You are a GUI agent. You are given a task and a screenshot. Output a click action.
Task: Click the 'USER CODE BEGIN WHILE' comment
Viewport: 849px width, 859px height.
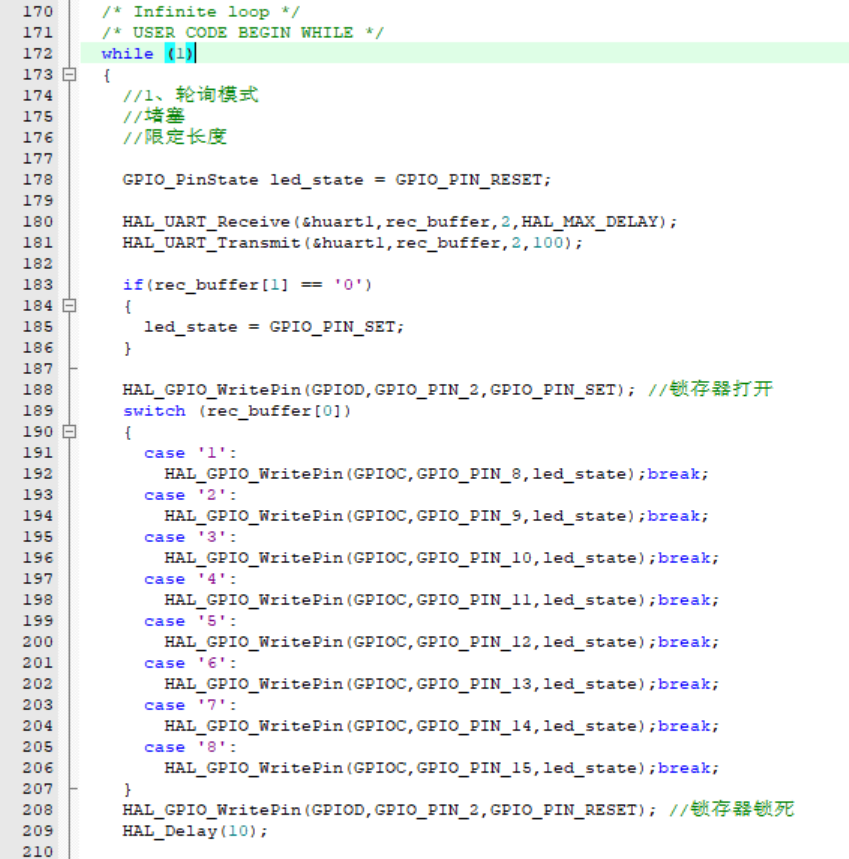(x=243, y=32)
